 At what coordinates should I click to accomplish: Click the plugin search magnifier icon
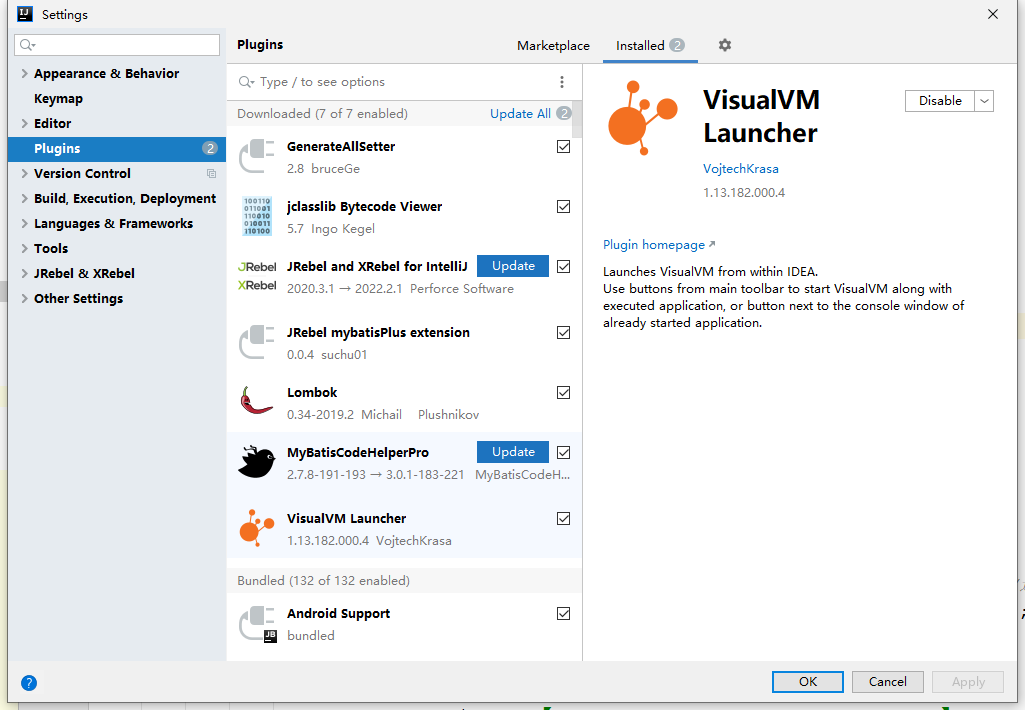pos(246,82)
